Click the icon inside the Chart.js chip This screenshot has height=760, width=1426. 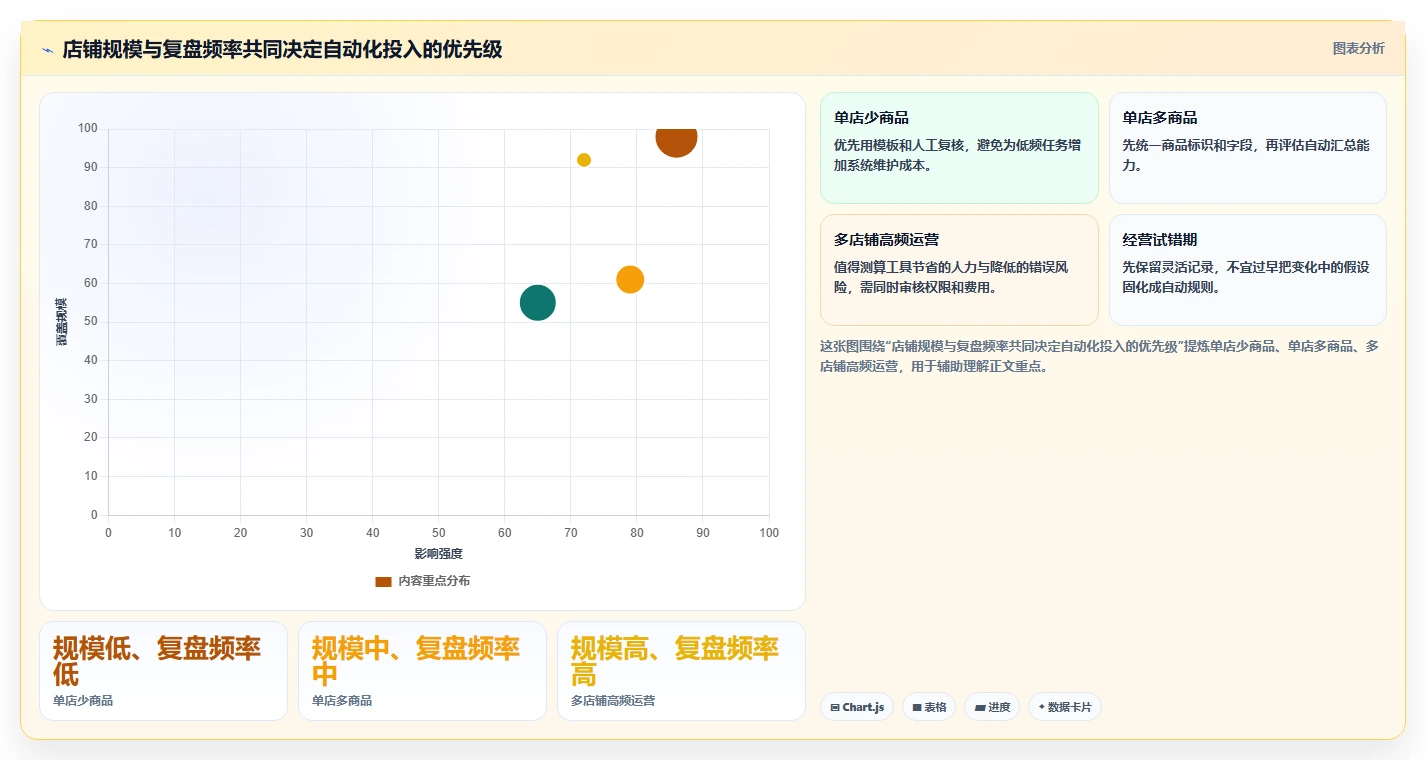tap(835, 707)
